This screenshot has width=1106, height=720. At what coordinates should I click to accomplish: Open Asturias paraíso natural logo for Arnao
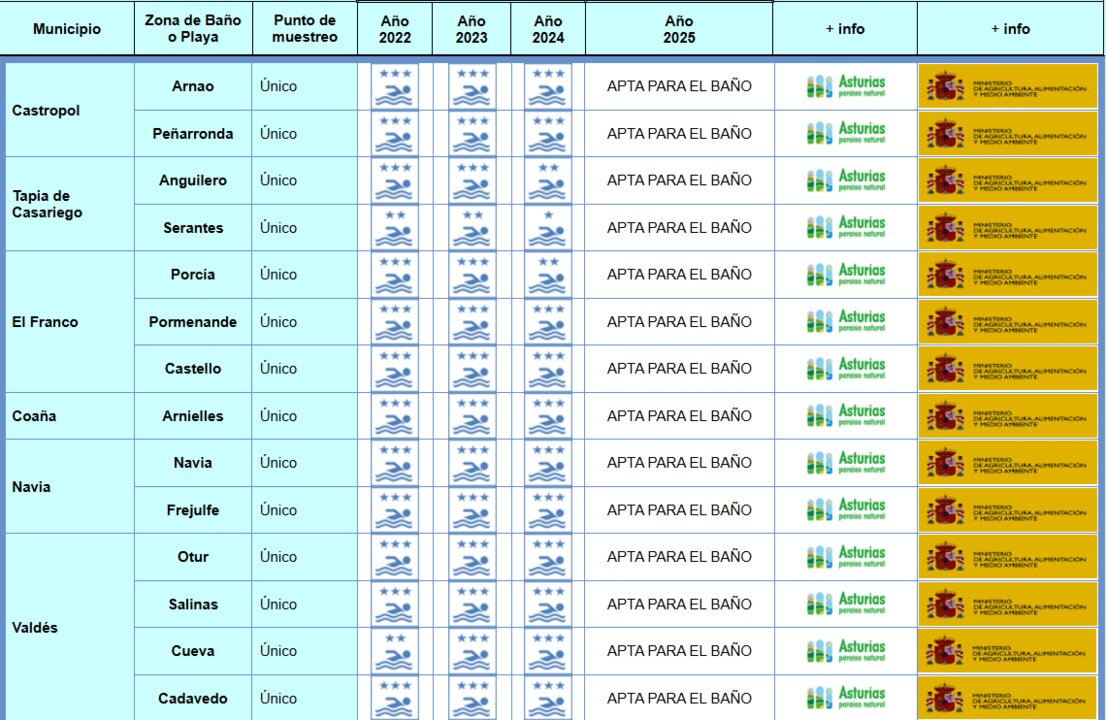[x=846, y=86]
